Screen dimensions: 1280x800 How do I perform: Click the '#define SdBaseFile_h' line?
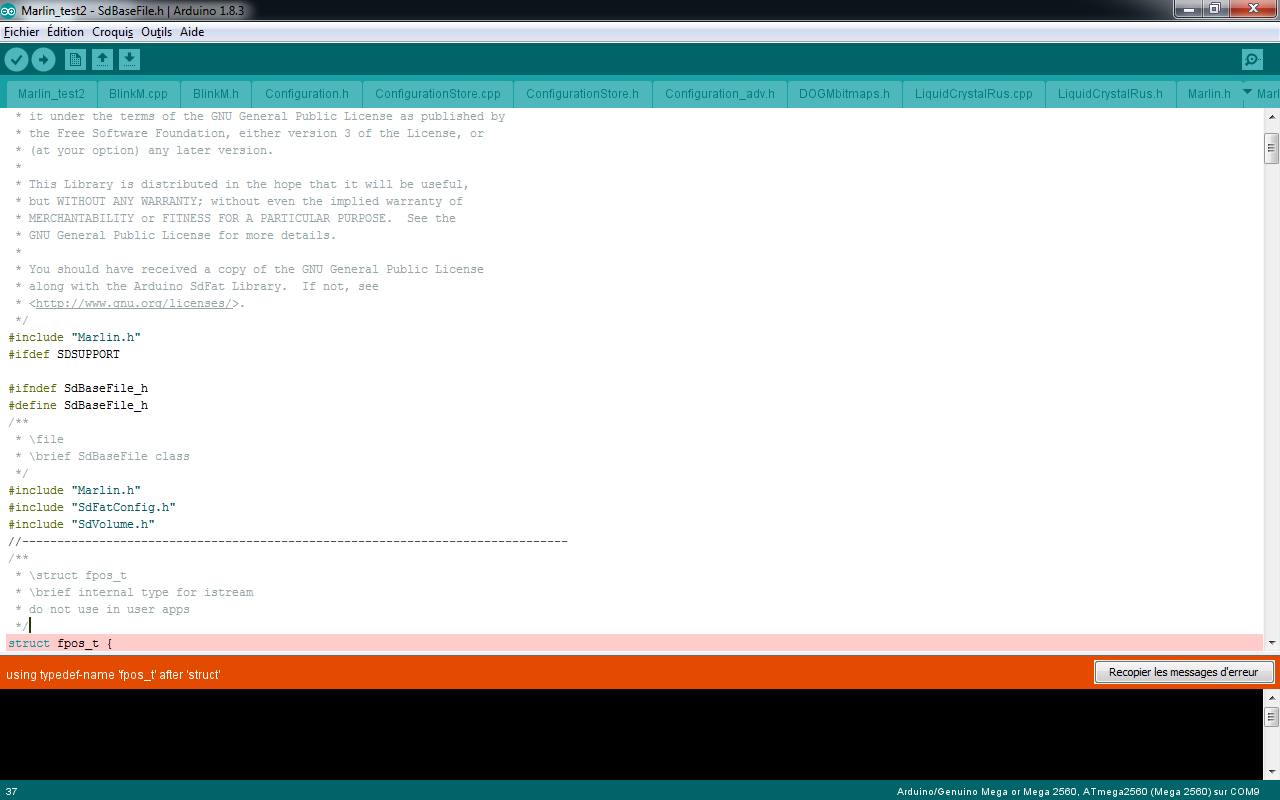point(78,405)
